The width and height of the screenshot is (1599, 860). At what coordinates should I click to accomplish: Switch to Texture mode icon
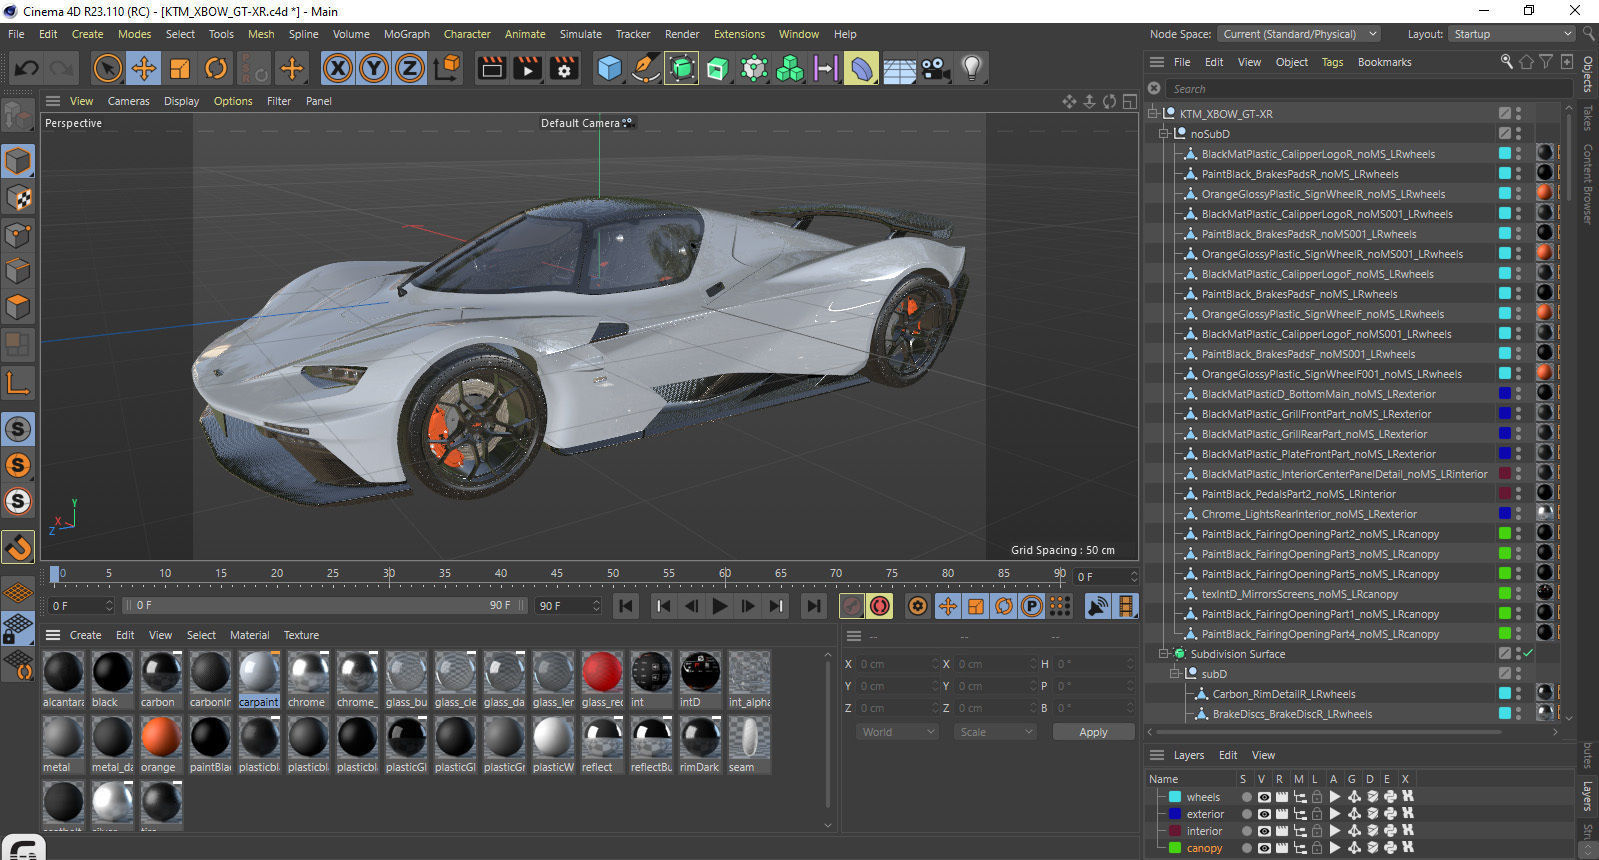click(18, 198)
